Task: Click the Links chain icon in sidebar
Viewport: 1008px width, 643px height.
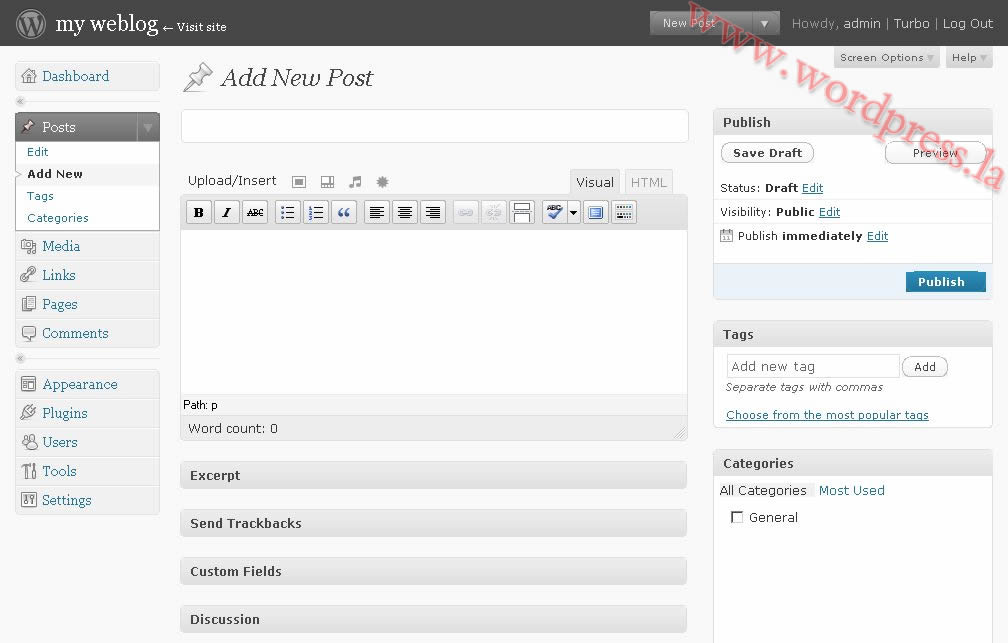Action: tap(29, 275)
